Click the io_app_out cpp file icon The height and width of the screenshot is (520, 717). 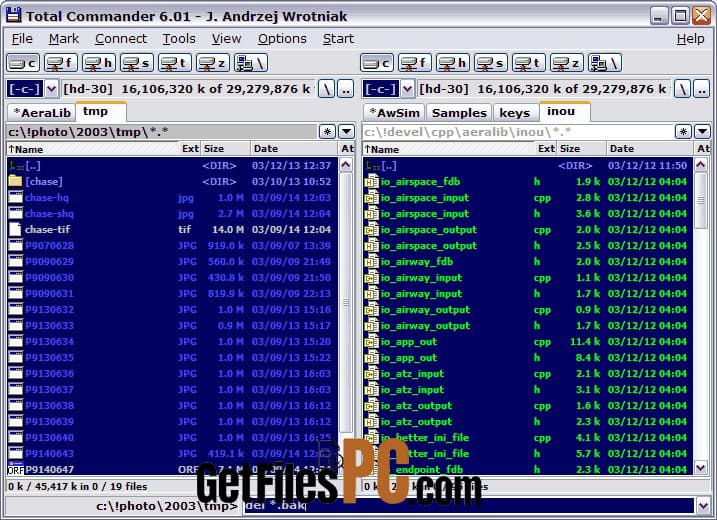point(371,342)
